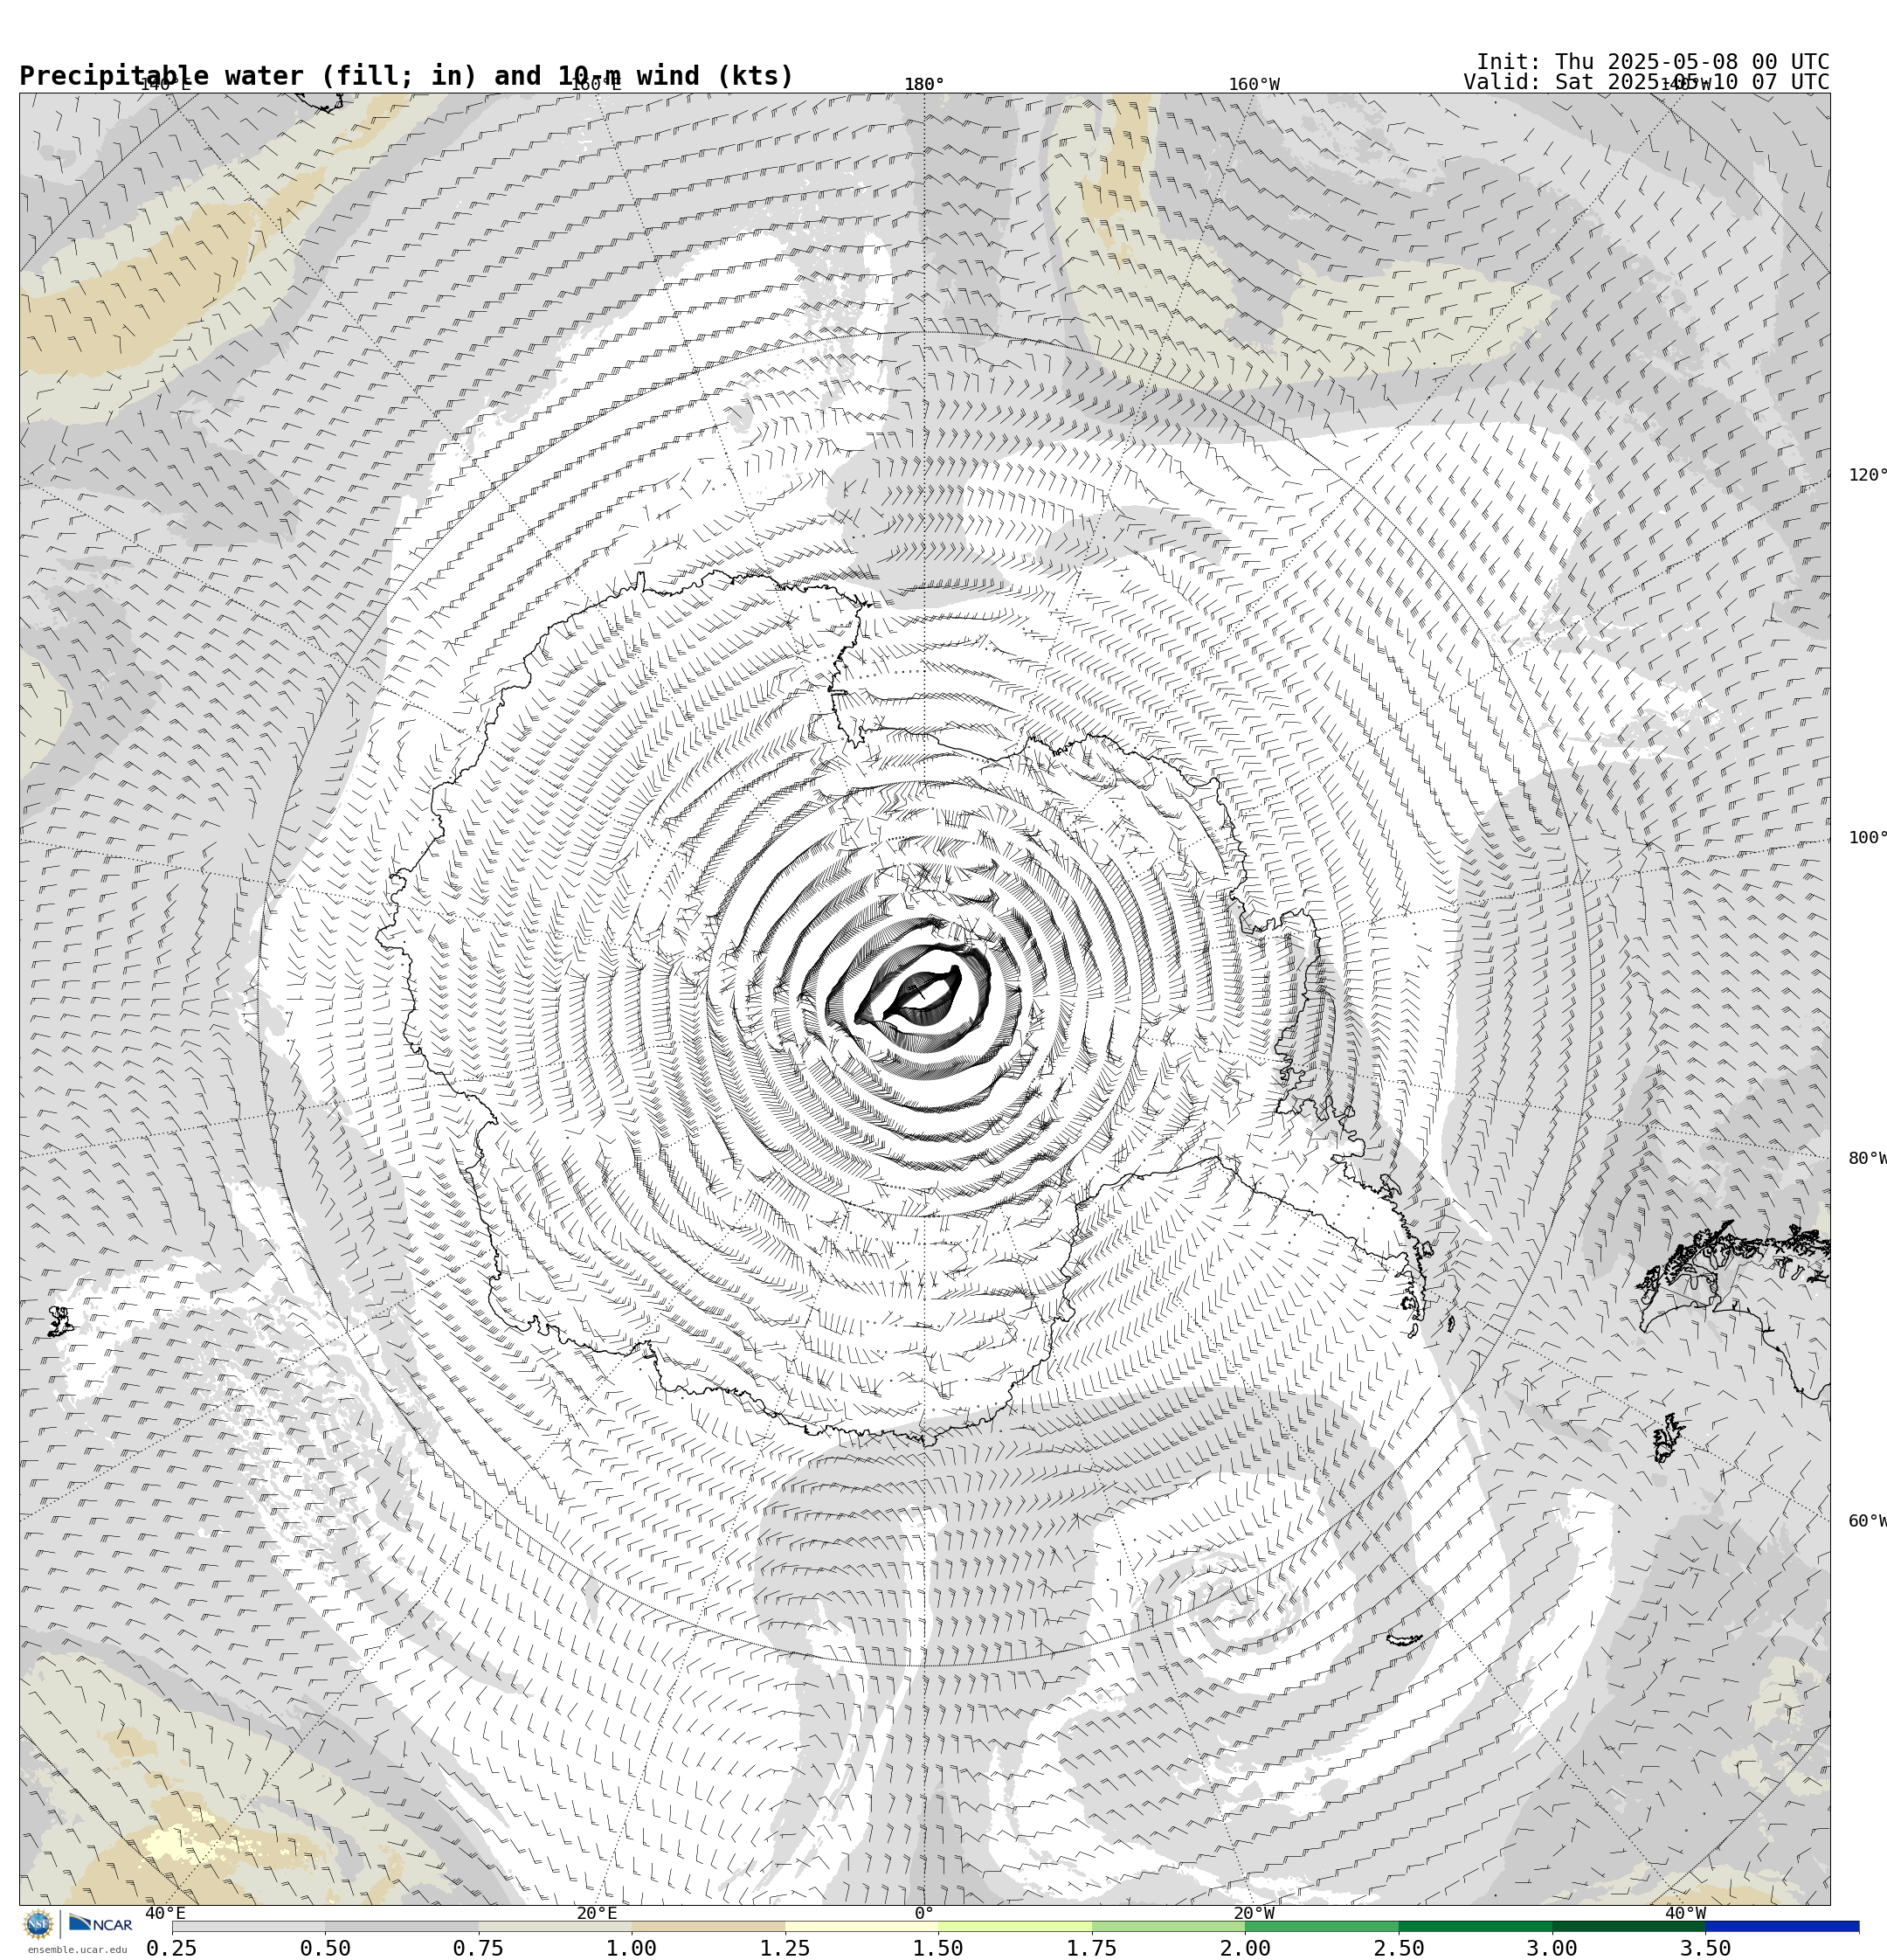Pick the 2.00–2.50 medium green colorbar segment
The height and width of the screenshot is (1960, 1887).
[1322, 1926]
